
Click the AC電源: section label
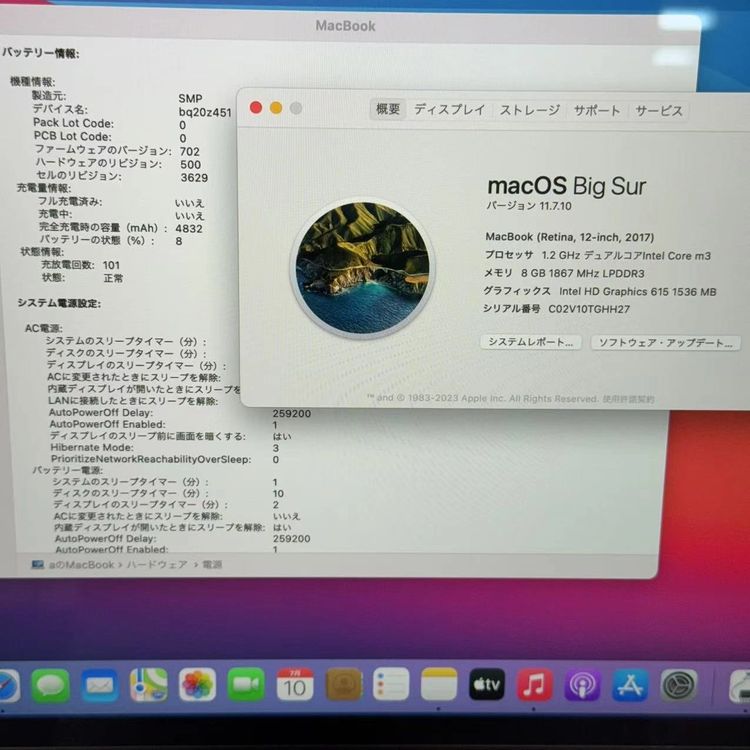[x=44, y=328]
